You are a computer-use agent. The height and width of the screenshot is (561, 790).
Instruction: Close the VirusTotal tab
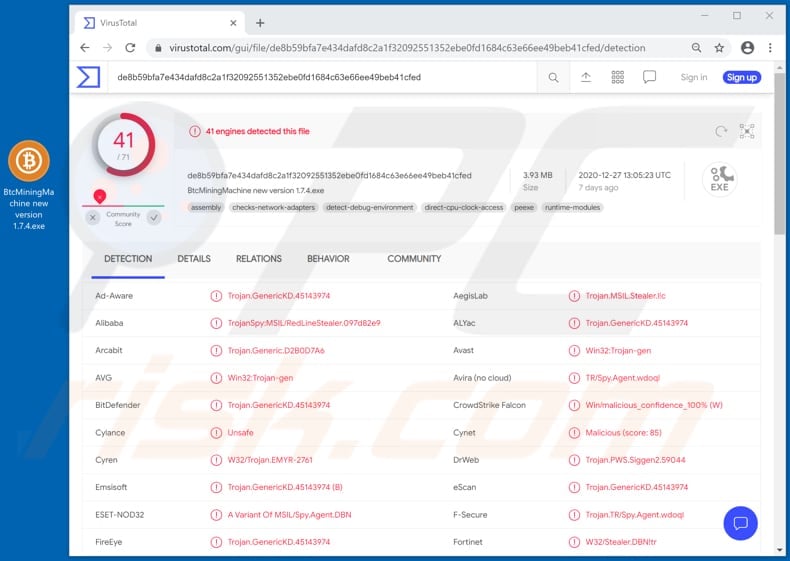(x=233, y=23)
